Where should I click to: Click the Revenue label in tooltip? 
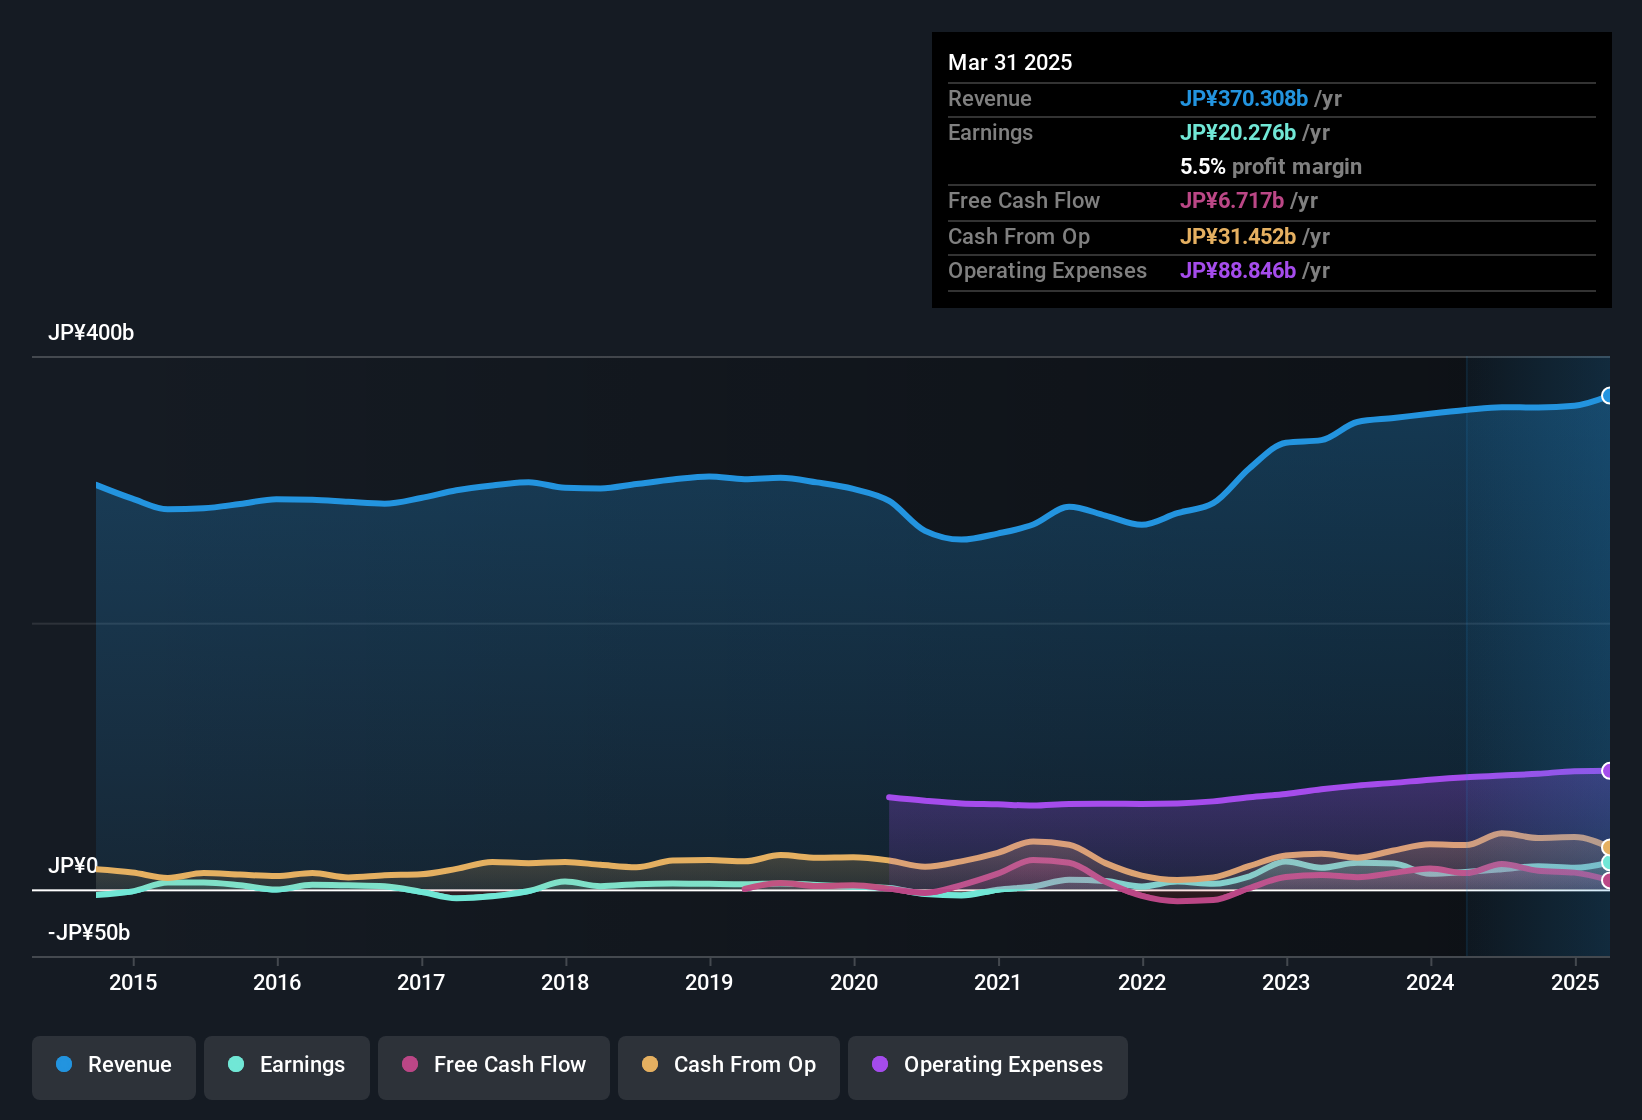click(x=990, y=98)
